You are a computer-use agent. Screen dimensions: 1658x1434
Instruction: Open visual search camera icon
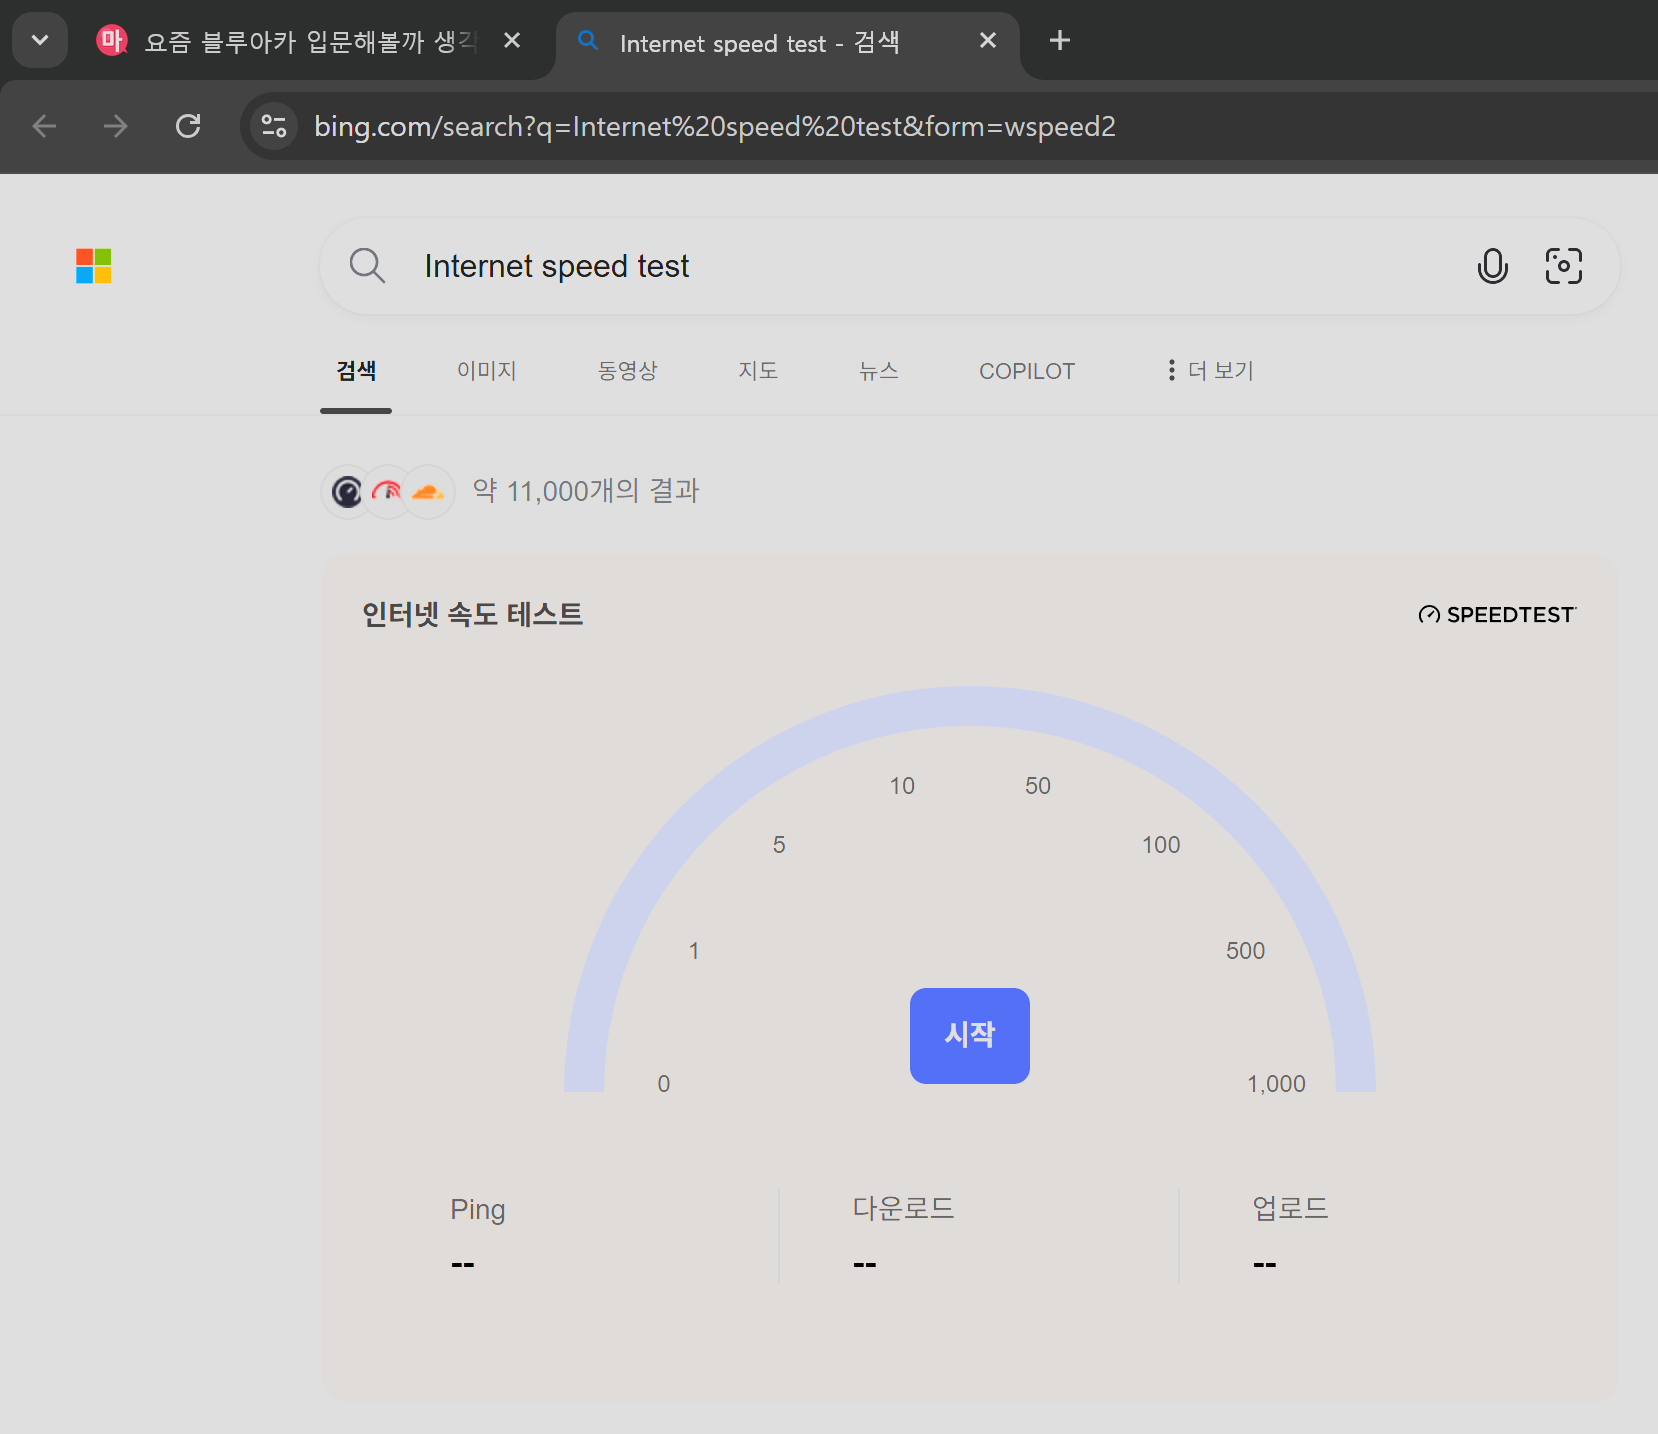1563,266
